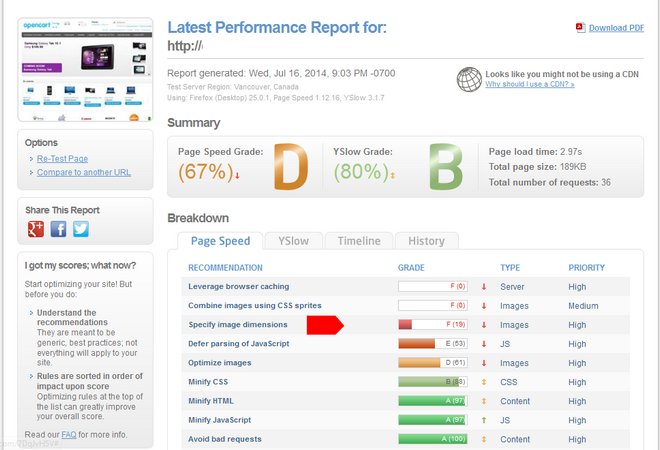This screenshot has height=450, width=660.
Task: Switch to the YSlow tab
Action: 293,241
